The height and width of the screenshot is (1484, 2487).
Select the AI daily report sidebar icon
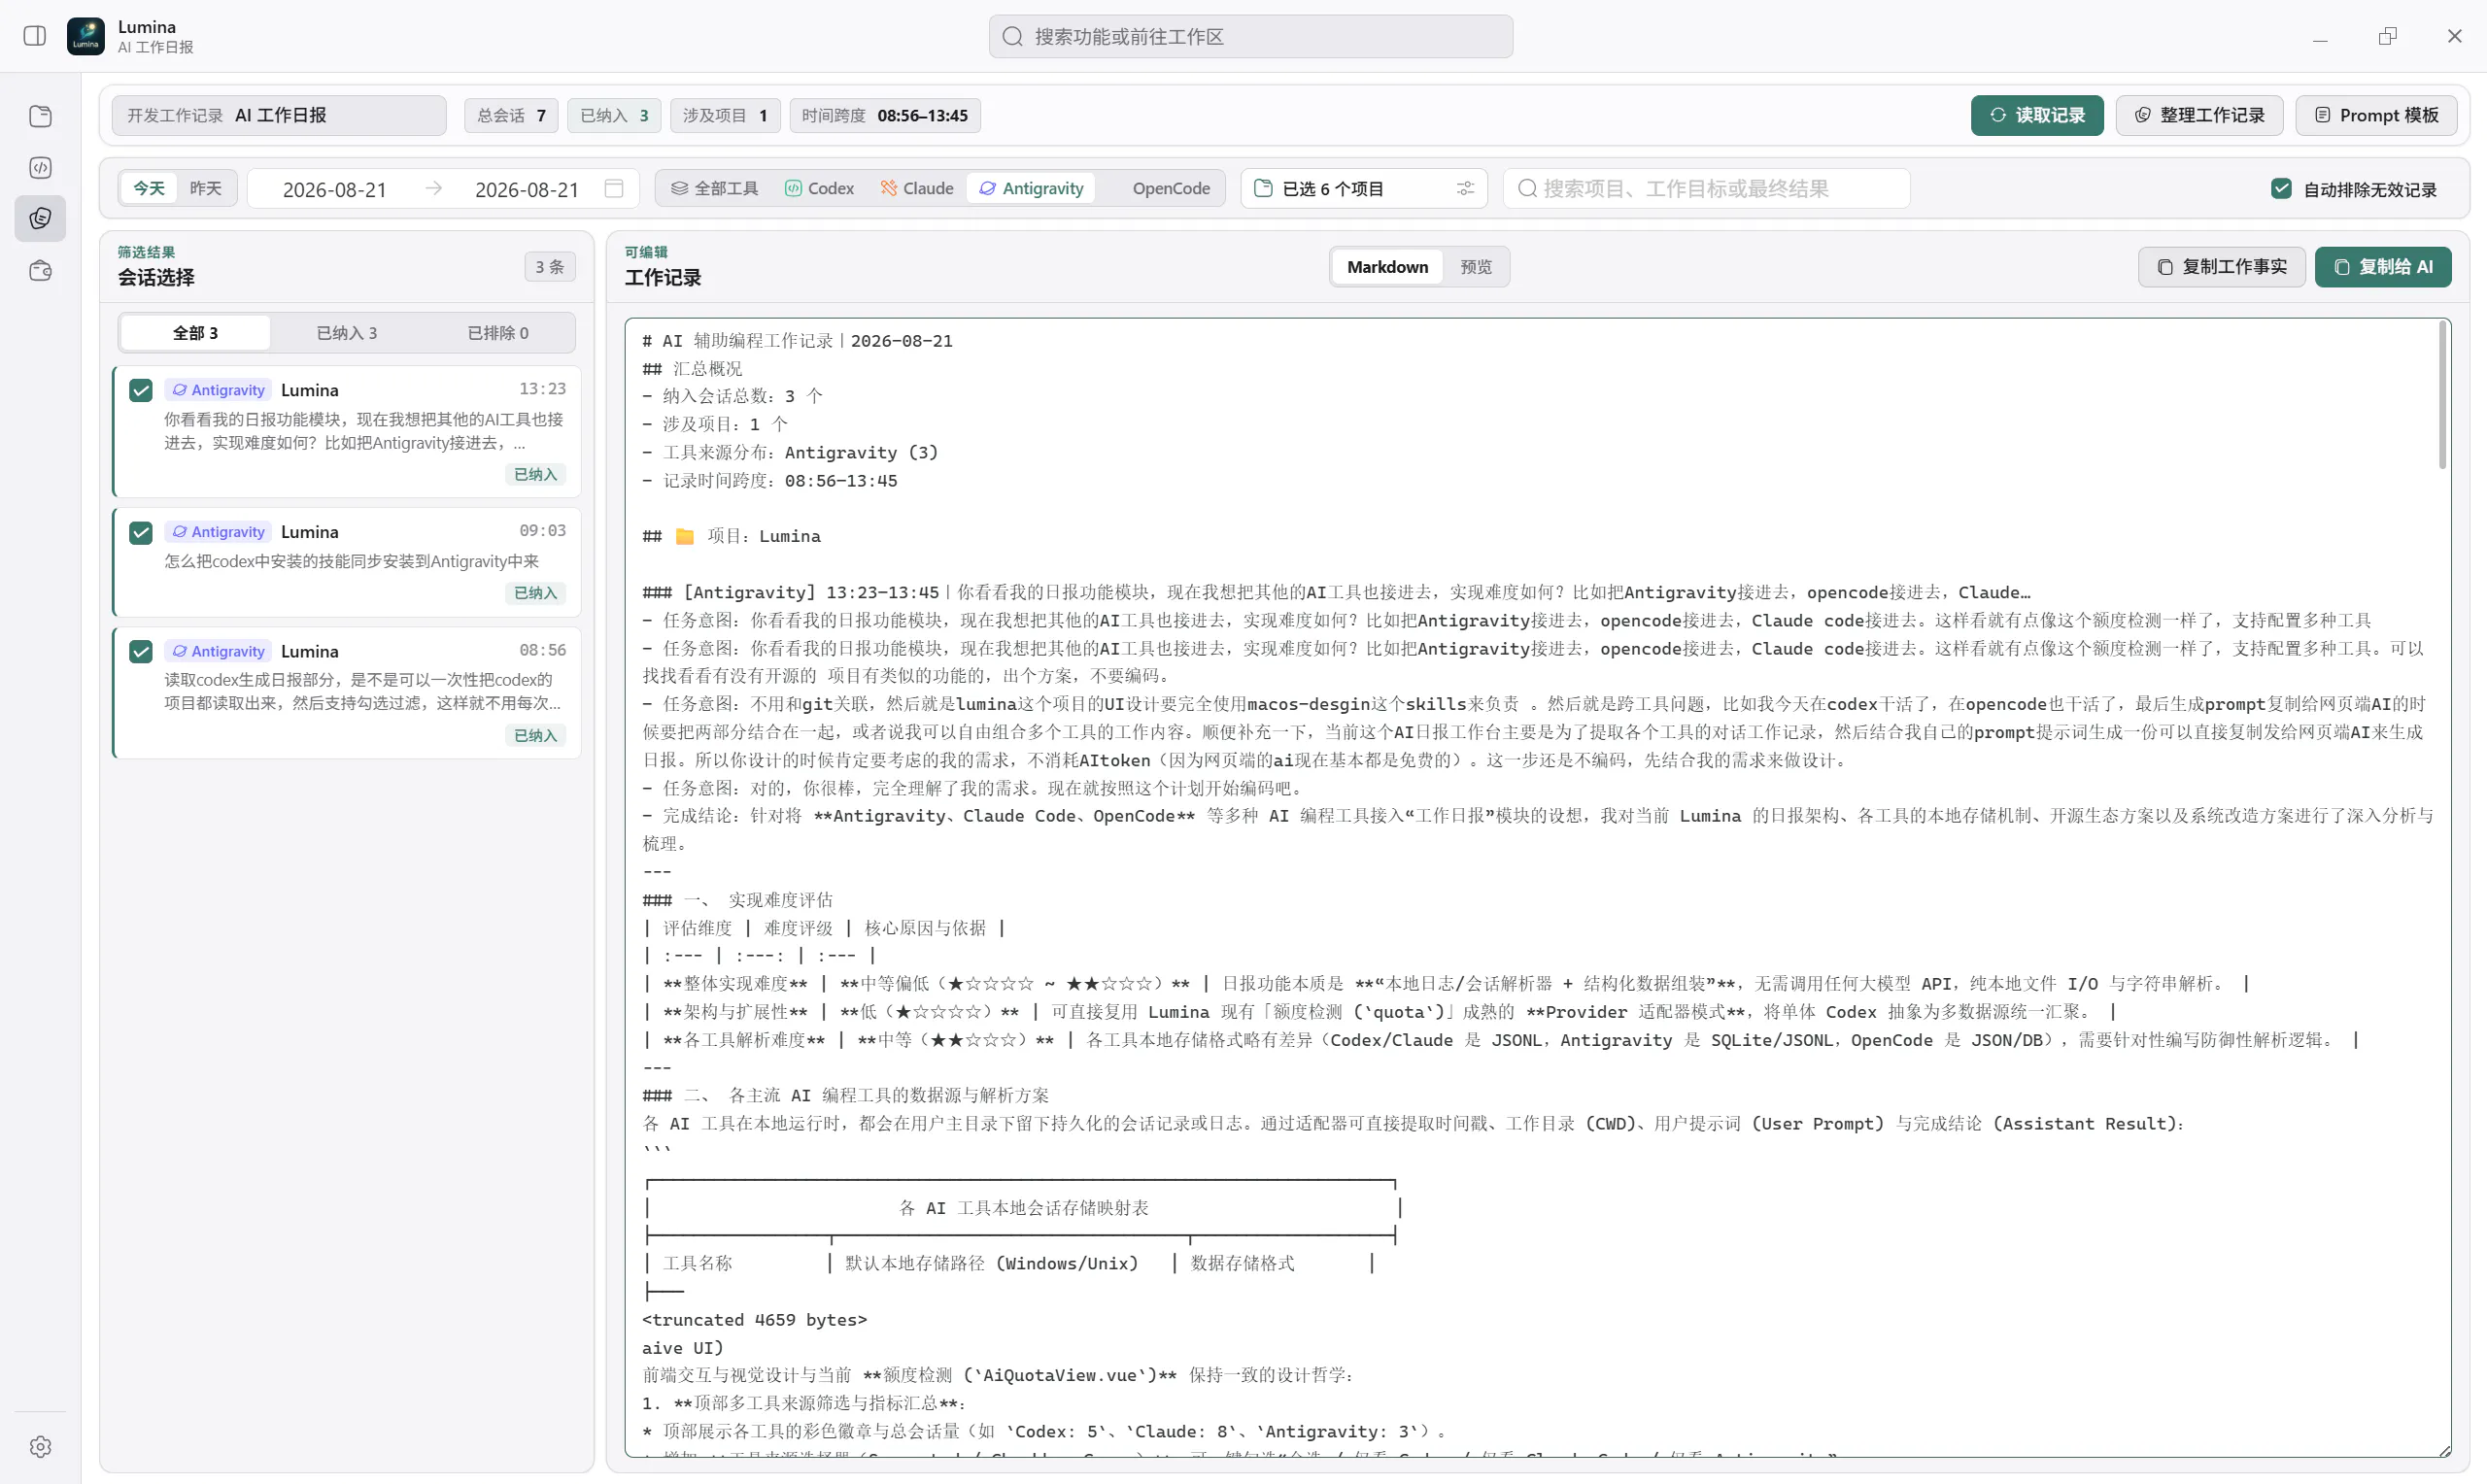pyautogui.click(x=41, y=218)
